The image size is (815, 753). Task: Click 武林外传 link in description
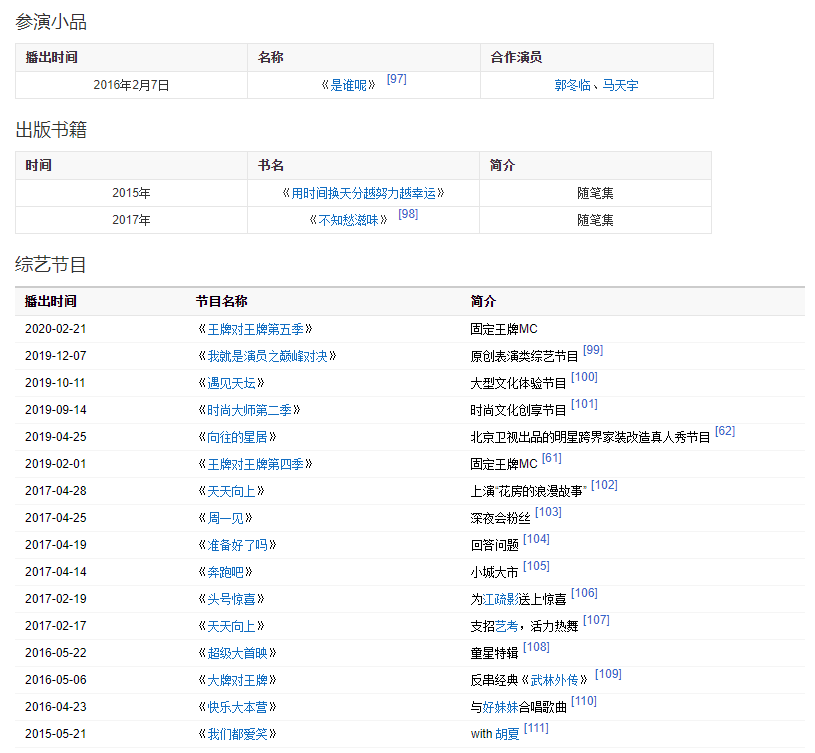554,680
